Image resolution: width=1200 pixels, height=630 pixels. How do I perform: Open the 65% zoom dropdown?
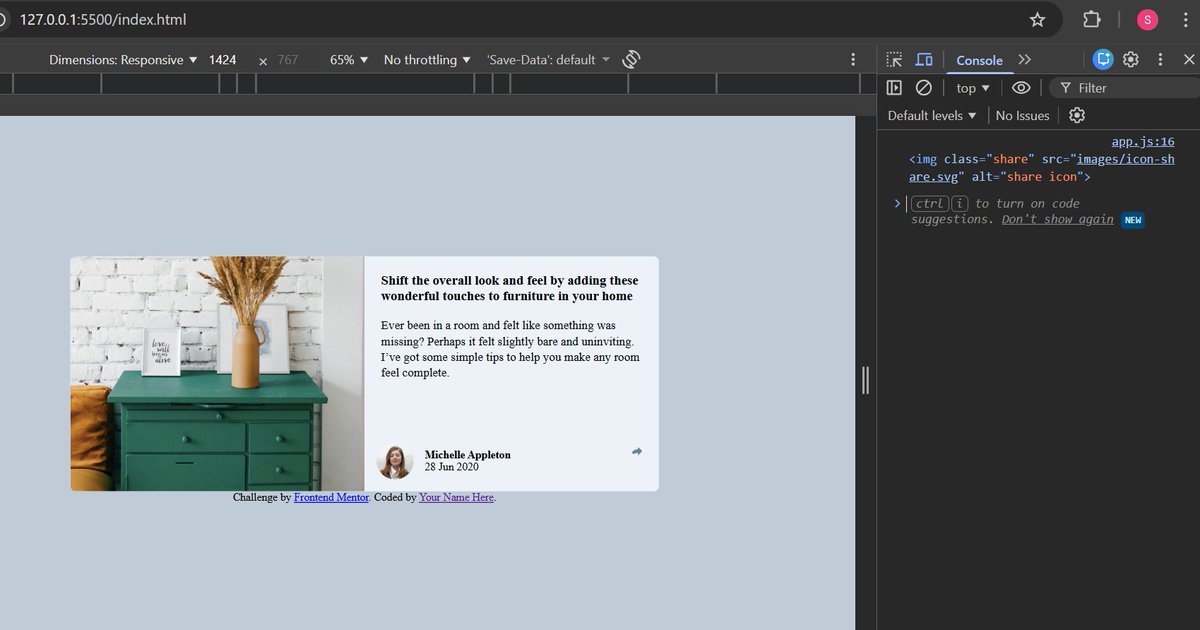[x=349, y=60]
